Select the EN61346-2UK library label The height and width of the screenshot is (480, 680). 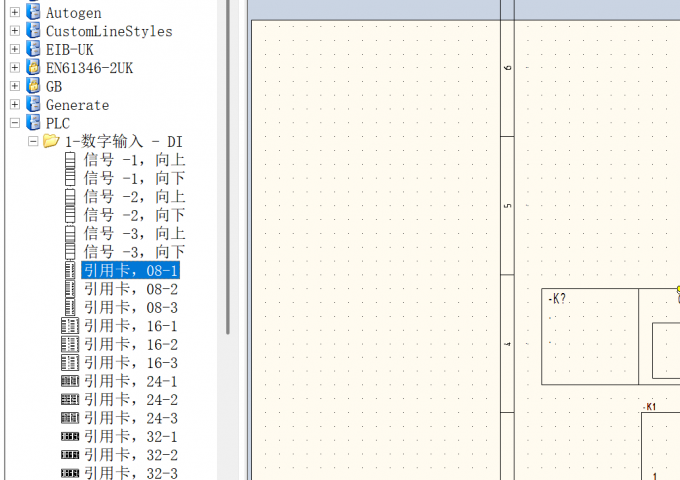click(x=89, y=68)
